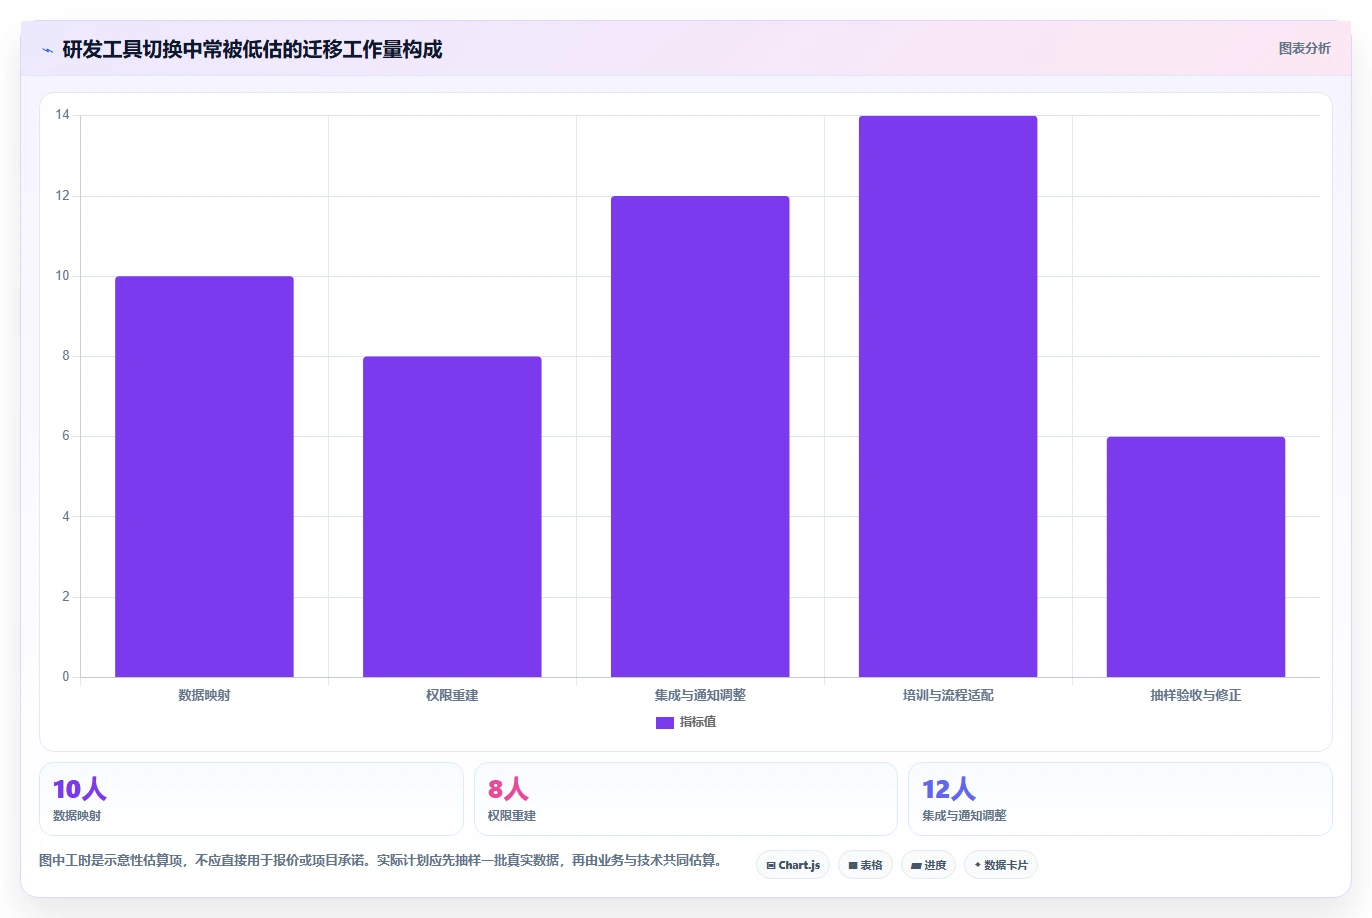Screen dimensions: 1372x918
Task: Open the 8人 权限重建 data card
Action: tap(686, 799)
